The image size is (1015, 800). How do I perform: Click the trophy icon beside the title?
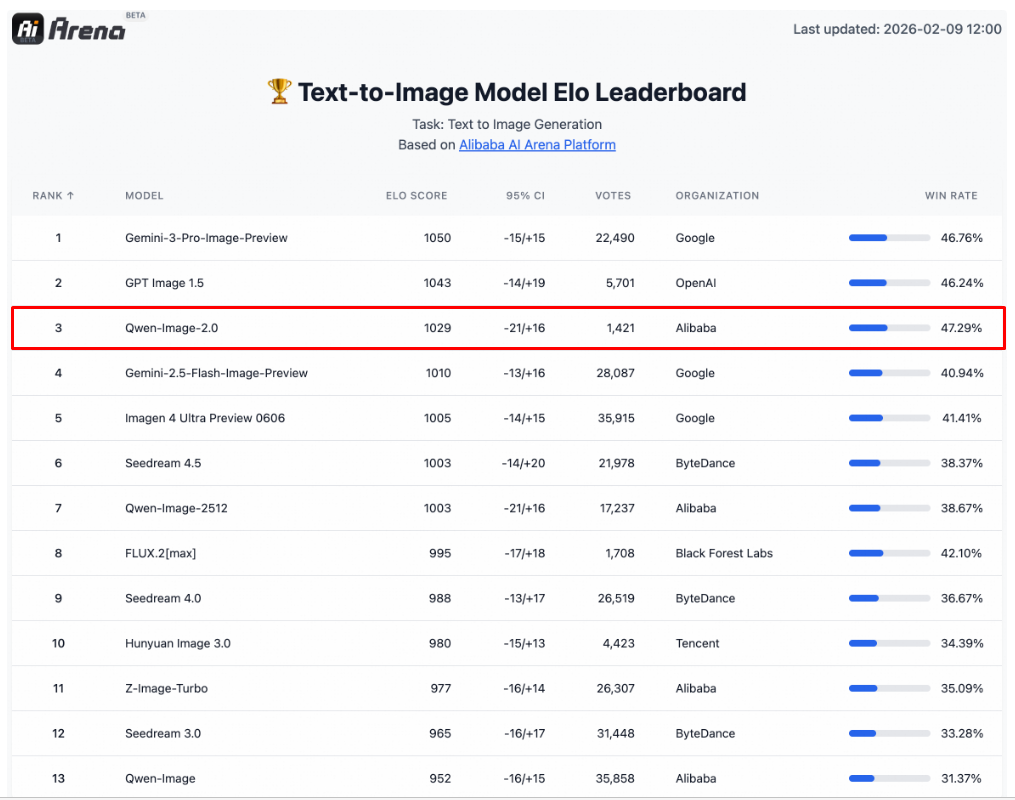pos(279,93)
